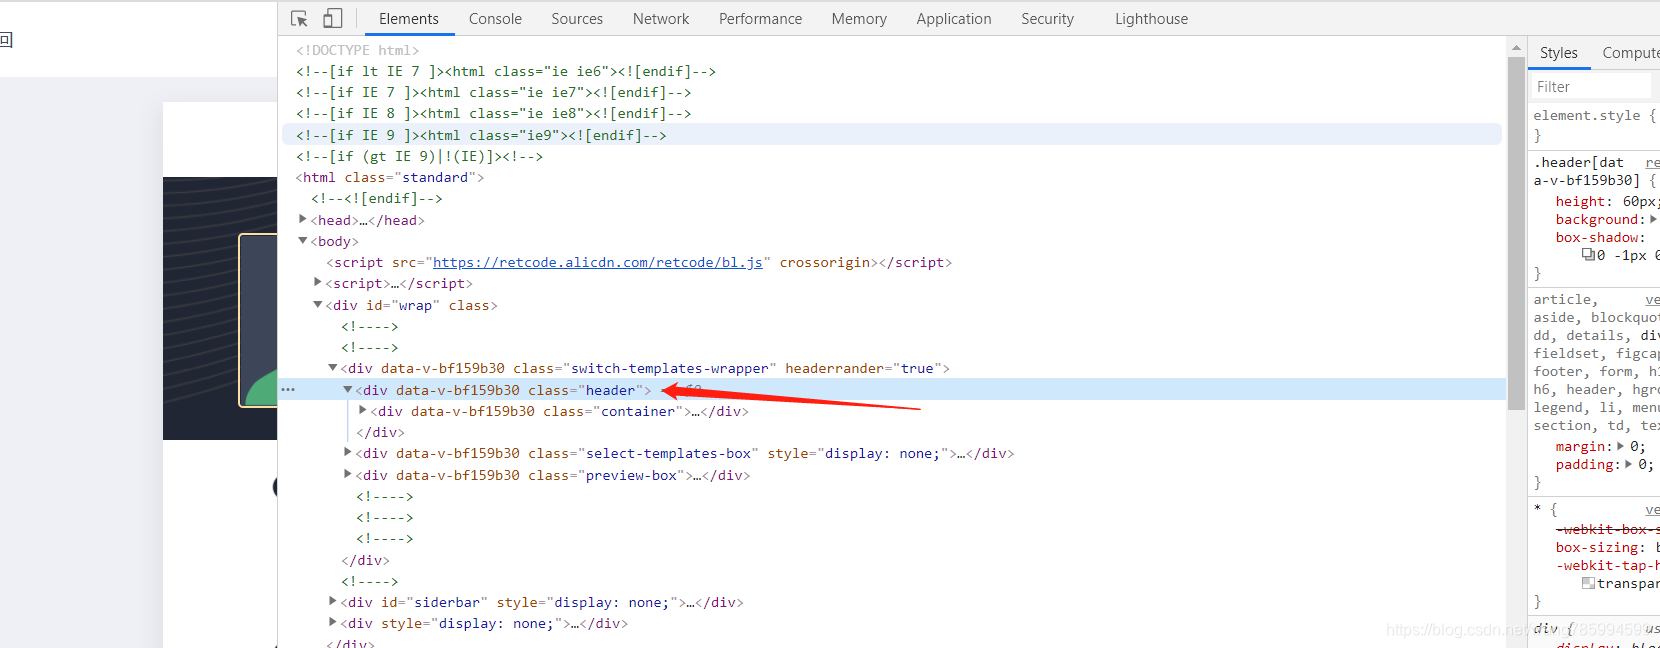Click the headerrander attribute on wrapper div
The height and width of the screenshot is (648, 1660).
(863, 368)
